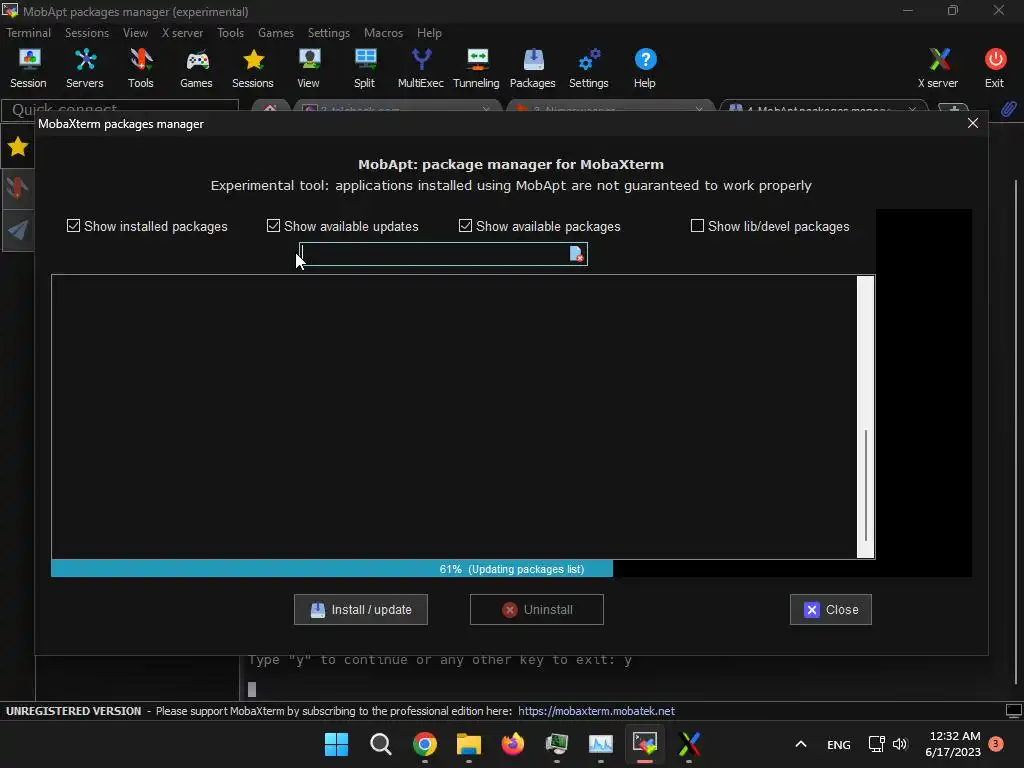Close the MobaXterm packages manager dialog

[x=972, y=123]
